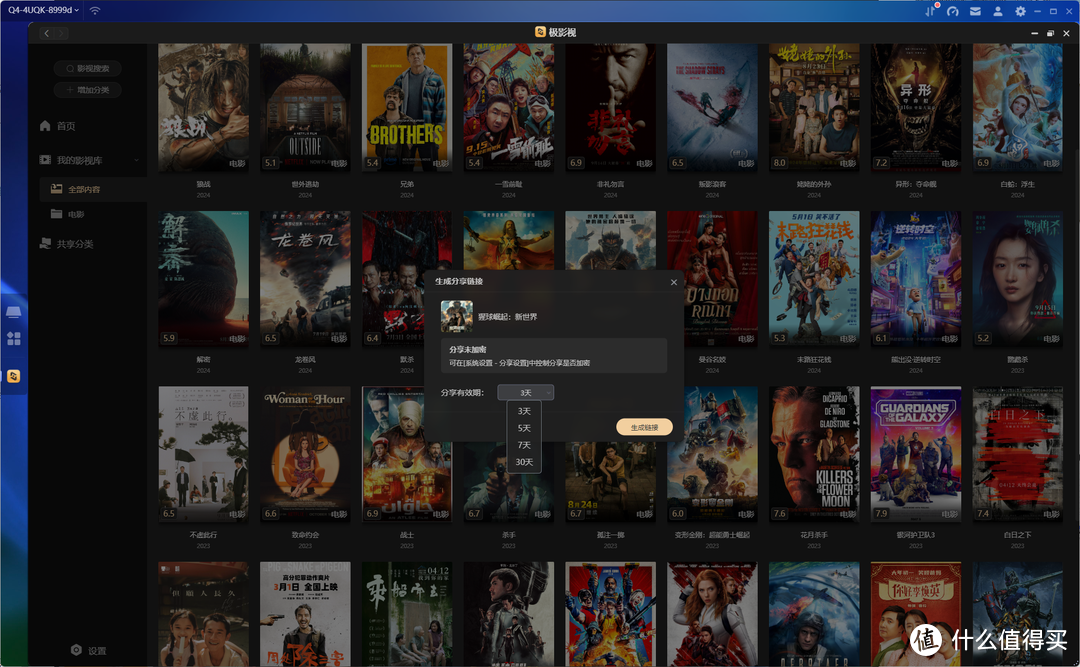The height and width of the screenshot is (667, 1080).
Task: Open the system settings gear in top bar
Action: click(1020, 11)
